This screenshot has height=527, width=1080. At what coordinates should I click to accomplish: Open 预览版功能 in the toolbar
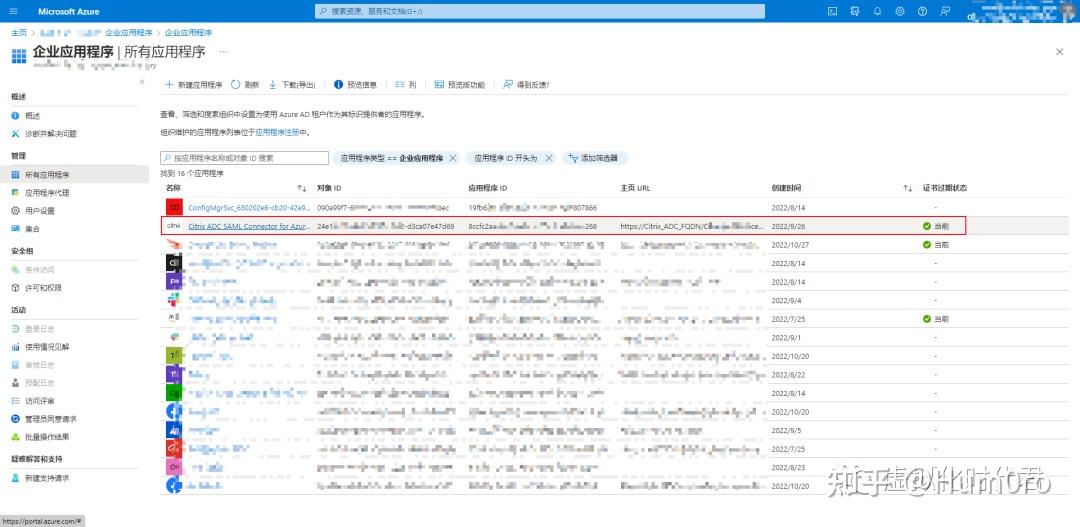click(x=459, y=85)
